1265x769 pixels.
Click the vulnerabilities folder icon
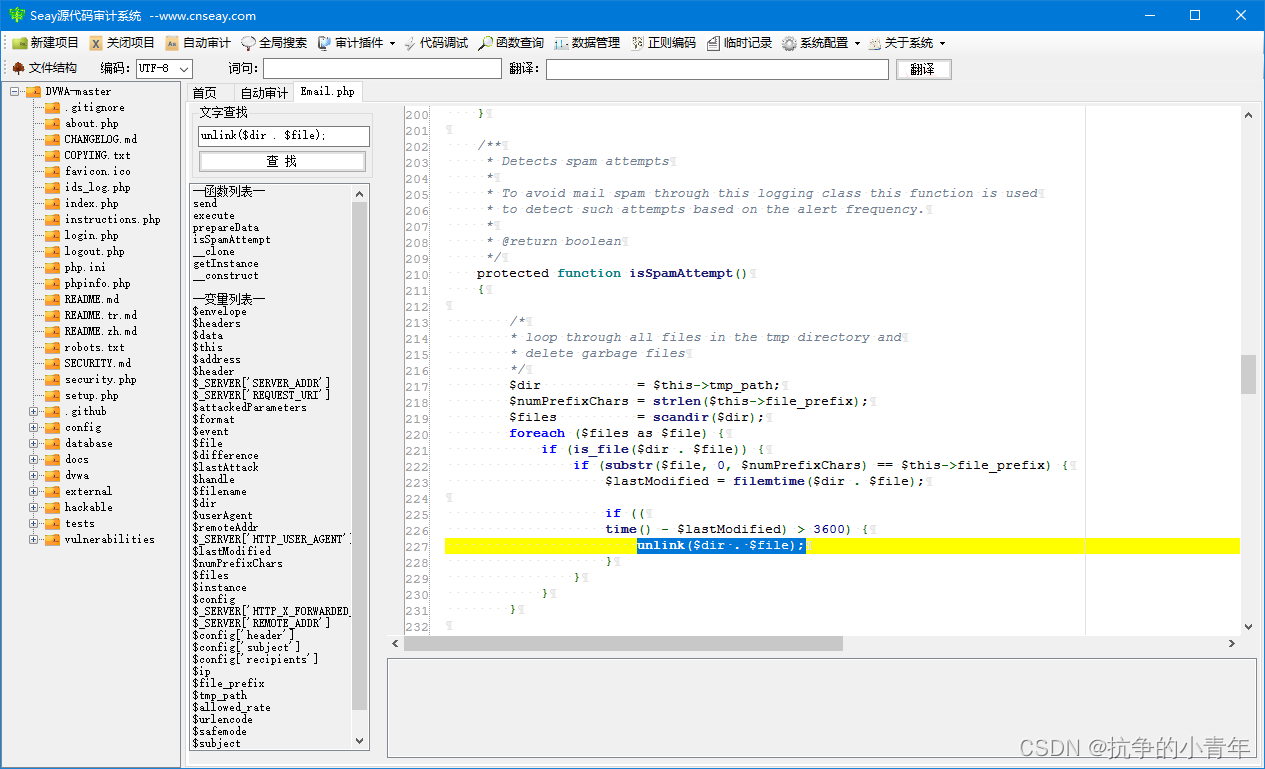click(52, 540)
